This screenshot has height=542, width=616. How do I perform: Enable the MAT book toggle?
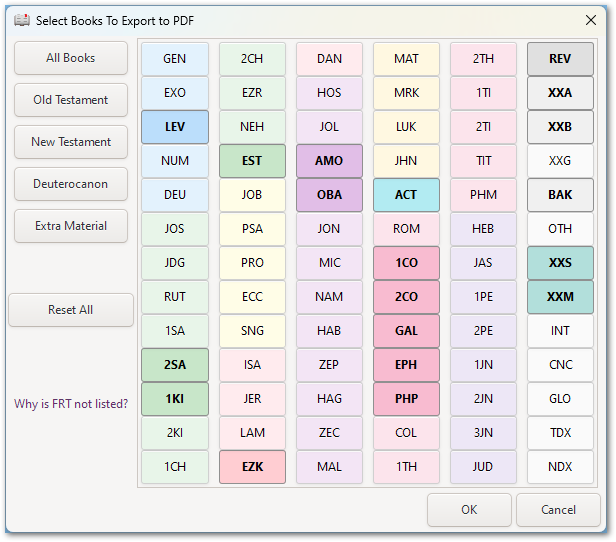(406, 59)
